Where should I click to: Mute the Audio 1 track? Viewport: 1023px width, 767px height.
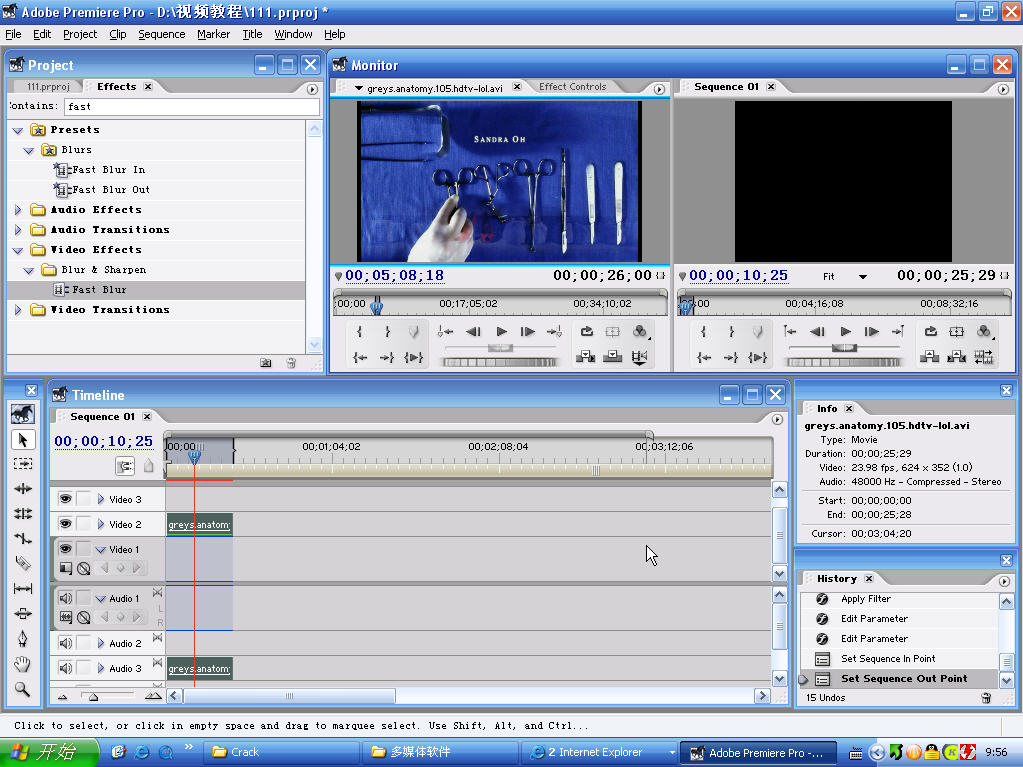[65, 598]
